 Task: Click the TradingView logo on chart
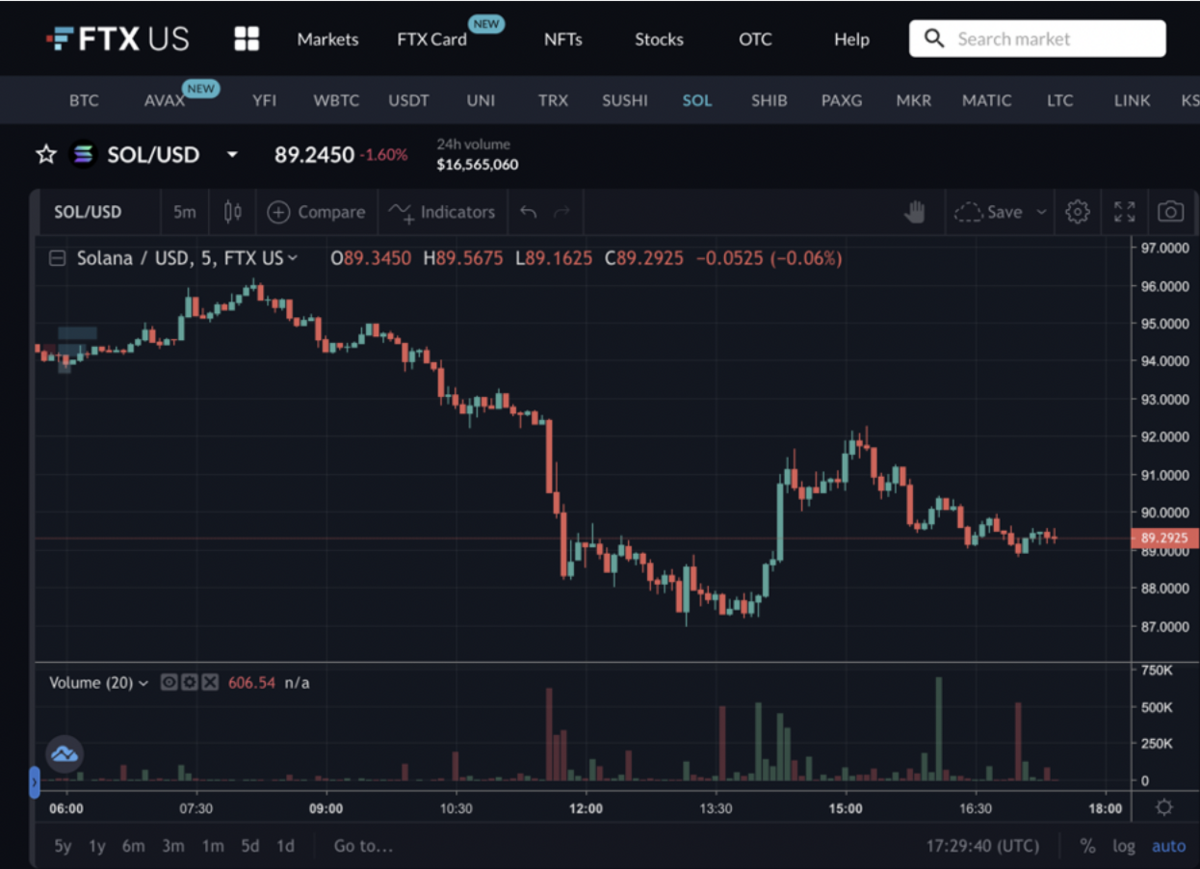point(64,755)
